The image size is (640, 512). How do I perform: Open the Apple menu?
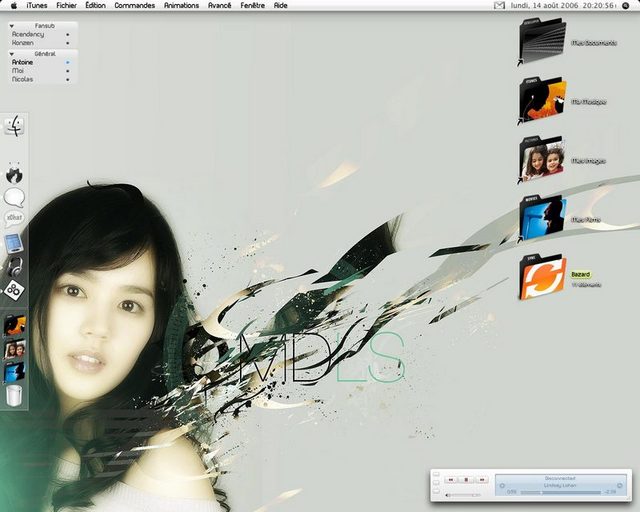point(14,5)
